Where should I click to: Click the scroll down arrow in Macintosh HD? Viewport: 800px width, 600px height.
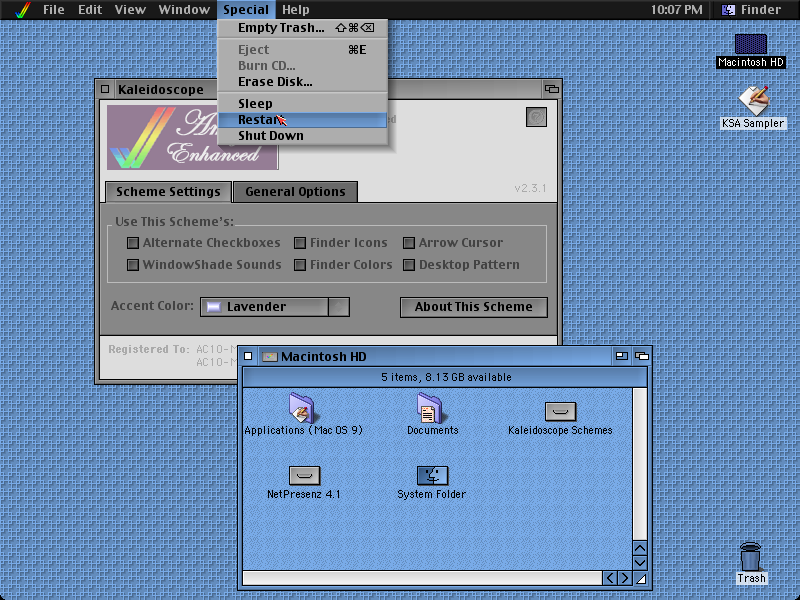(640, 563)
